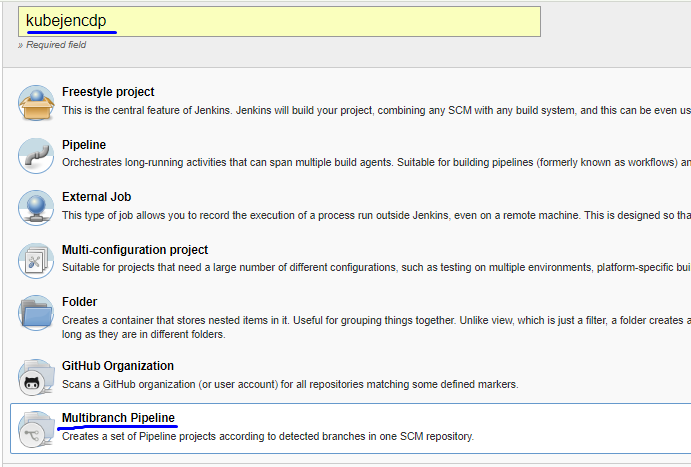Screen dimensions: 691x467
Task: Select Multibranch Pipeline title
Action: 119,417
